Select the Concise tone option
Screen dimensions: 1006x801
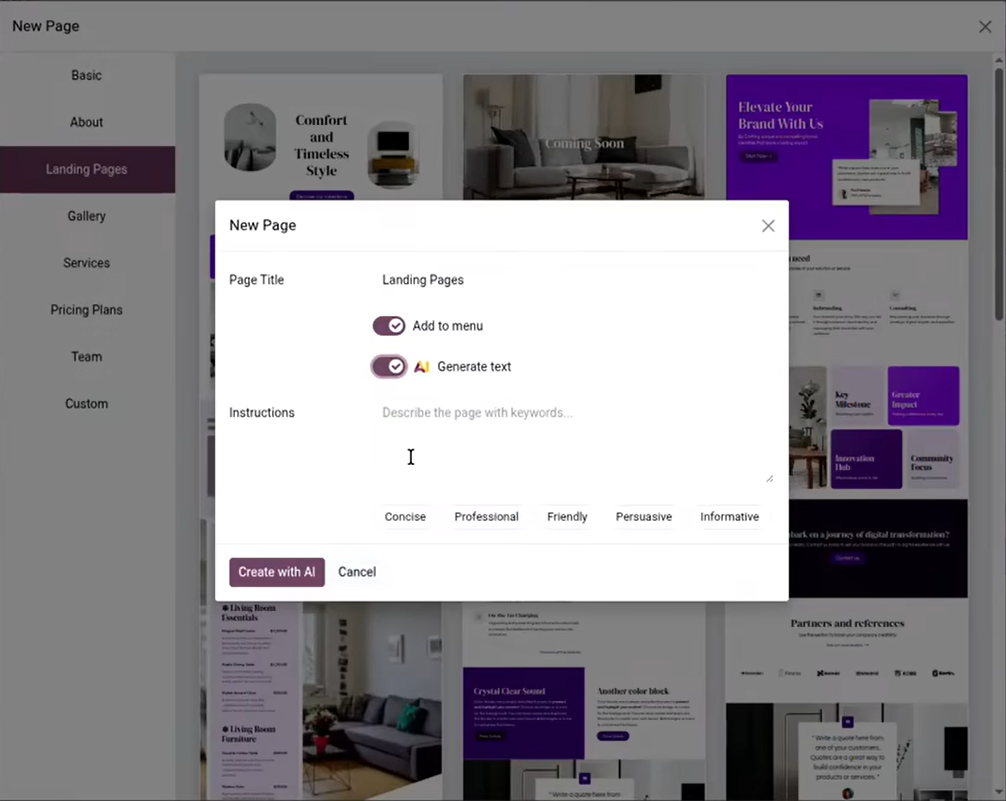tap(405, 516)
